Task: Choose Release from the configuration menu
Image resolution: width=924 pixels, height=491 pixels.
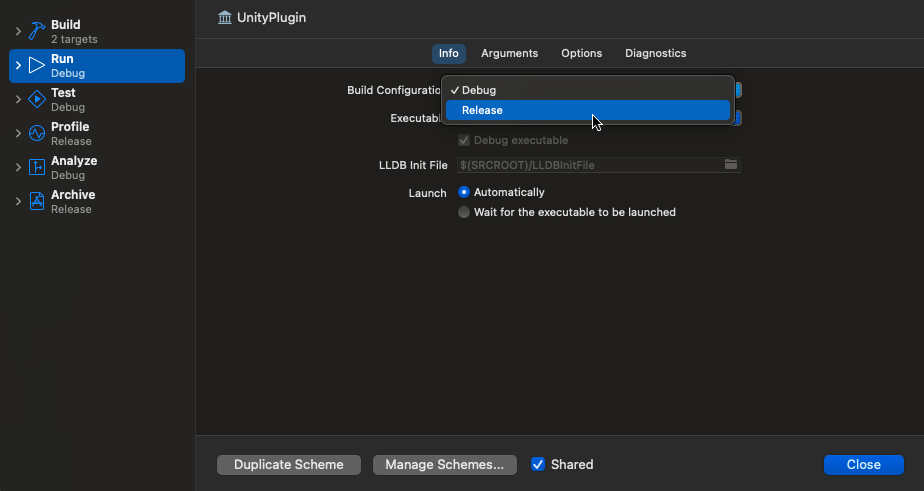Action: pos(588,110)
